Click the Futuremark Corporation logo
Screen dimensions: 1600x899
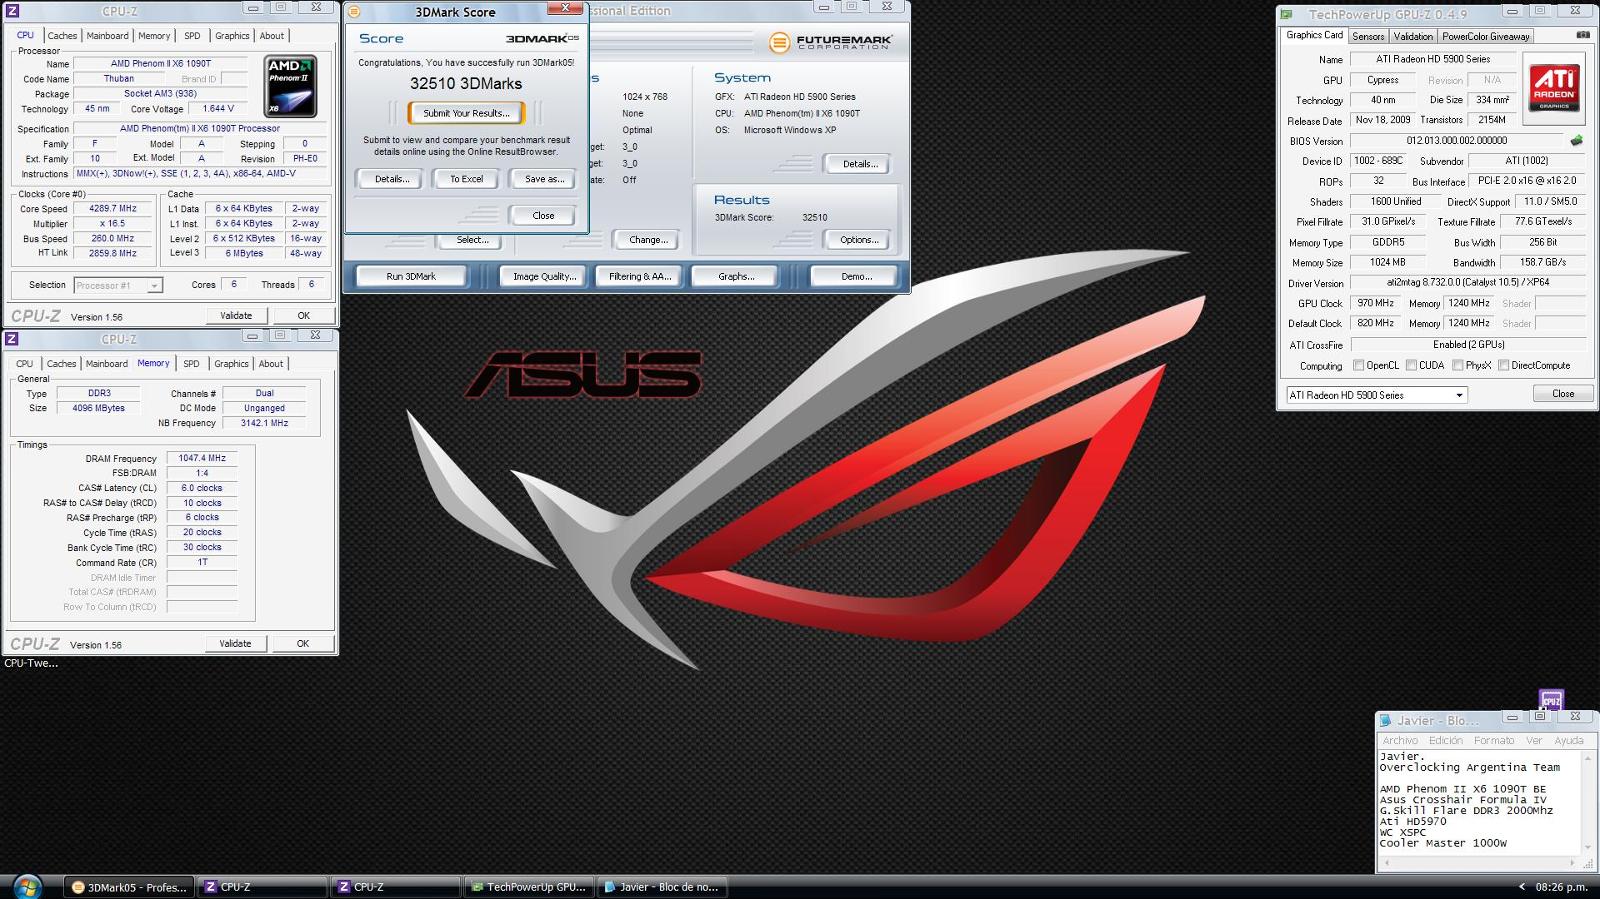coord(831,42)
